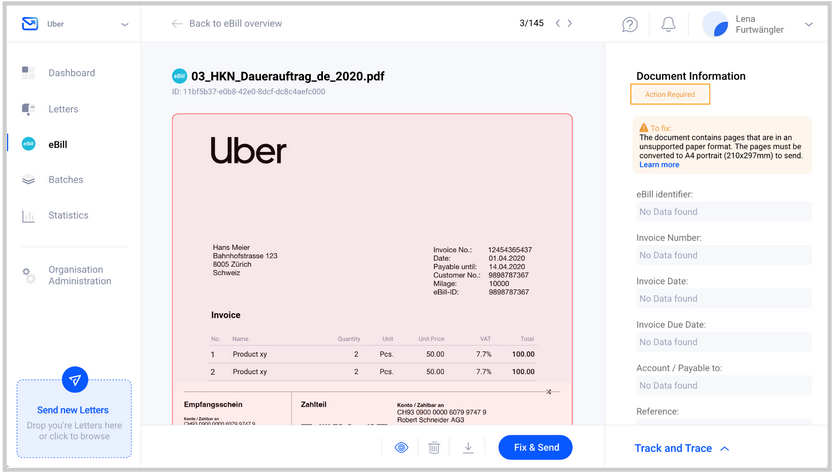
Task: Click the document ID text
Action: (x=248, y=91)
